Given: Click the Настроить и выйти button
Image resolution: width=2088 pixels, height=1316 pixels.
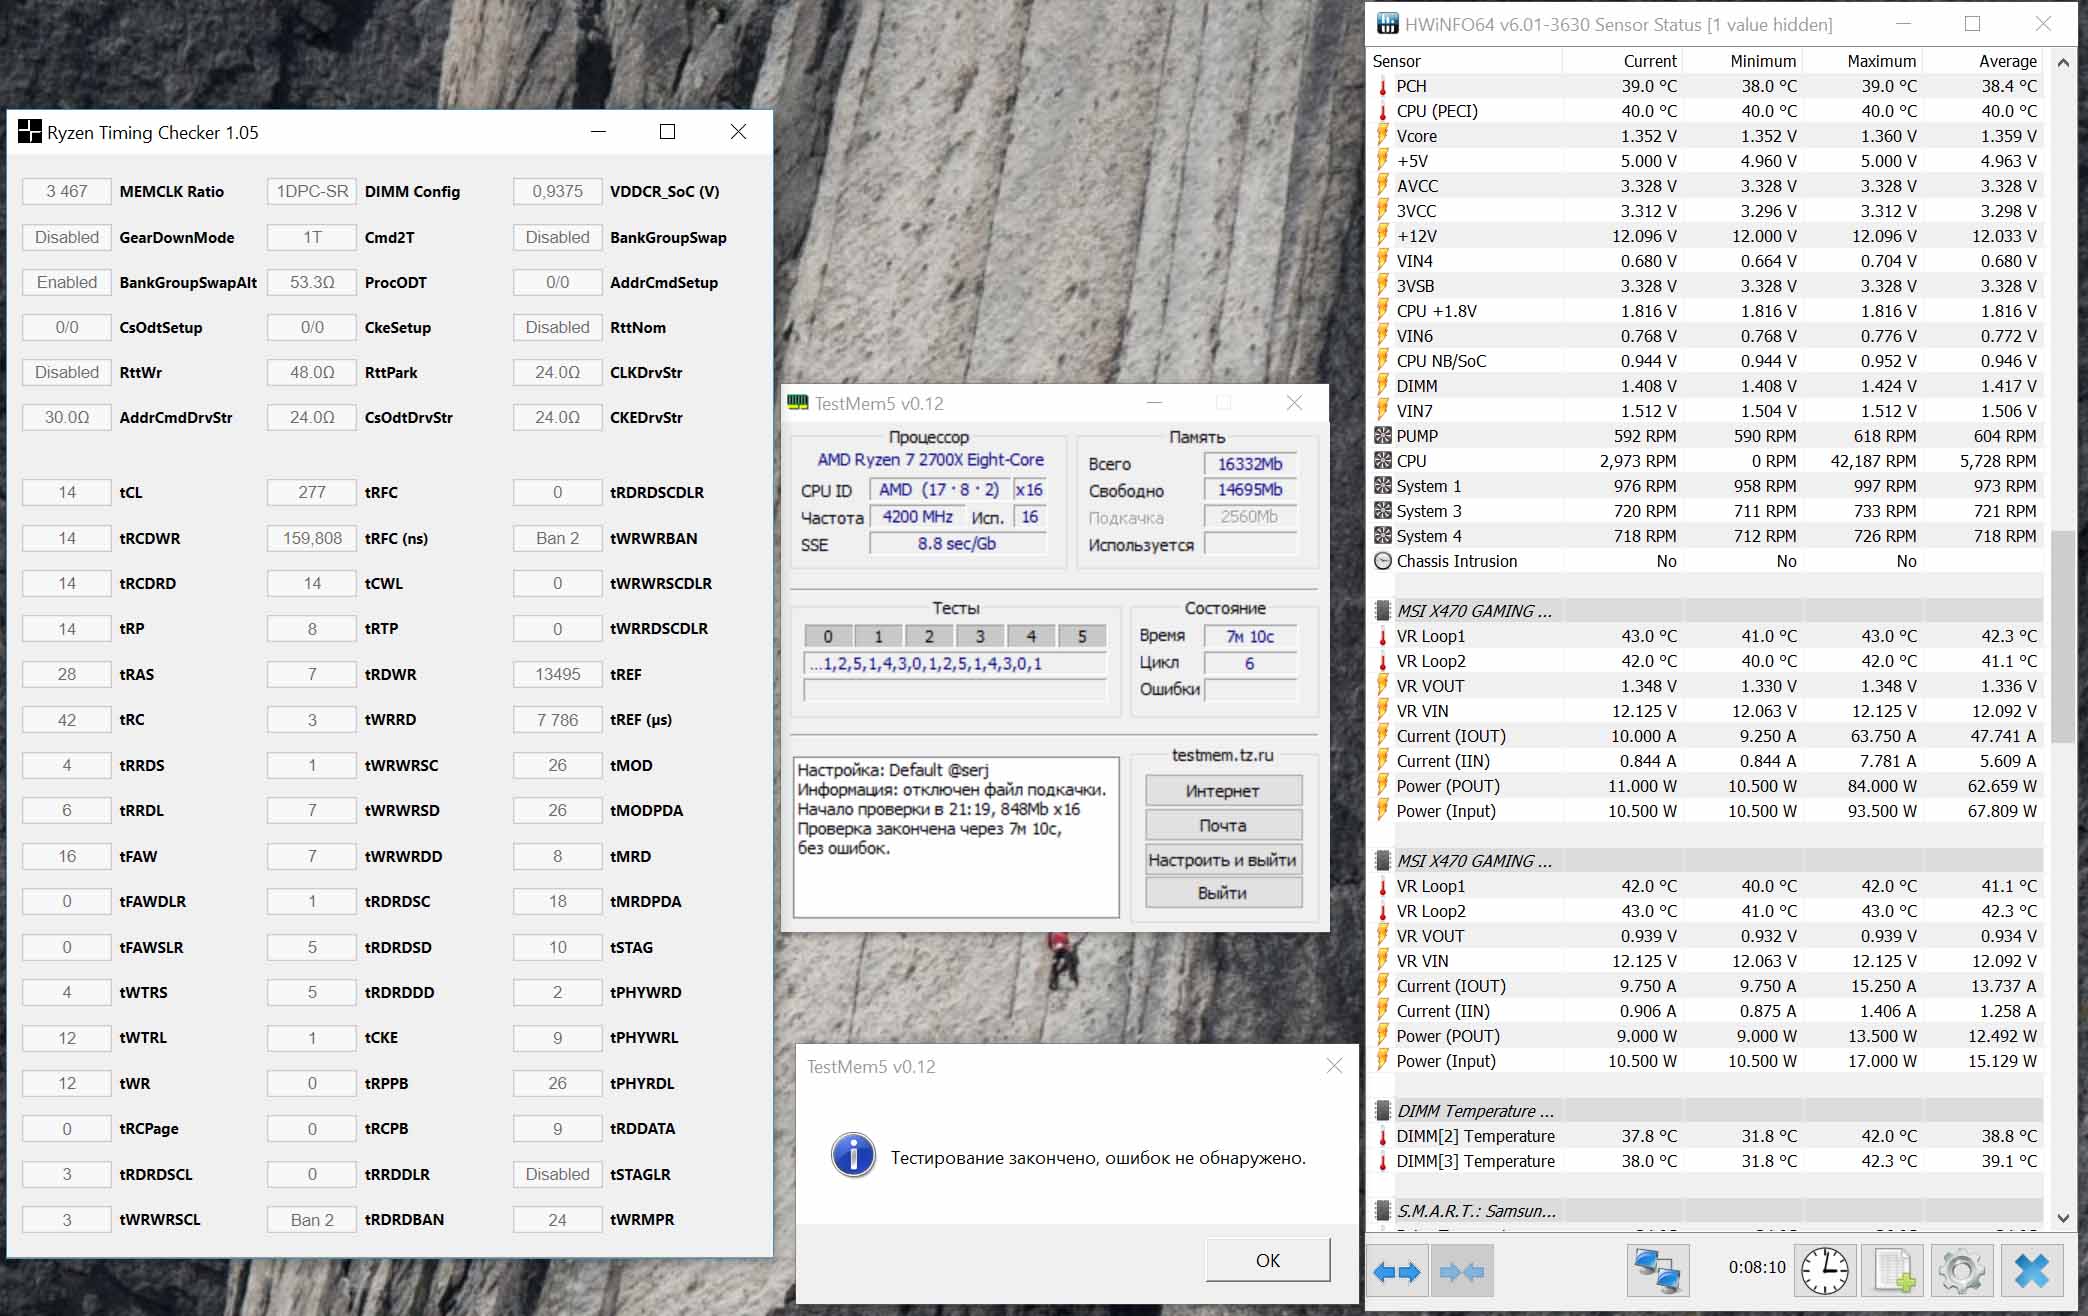Looking at the screenshot, I should 1223,860.
